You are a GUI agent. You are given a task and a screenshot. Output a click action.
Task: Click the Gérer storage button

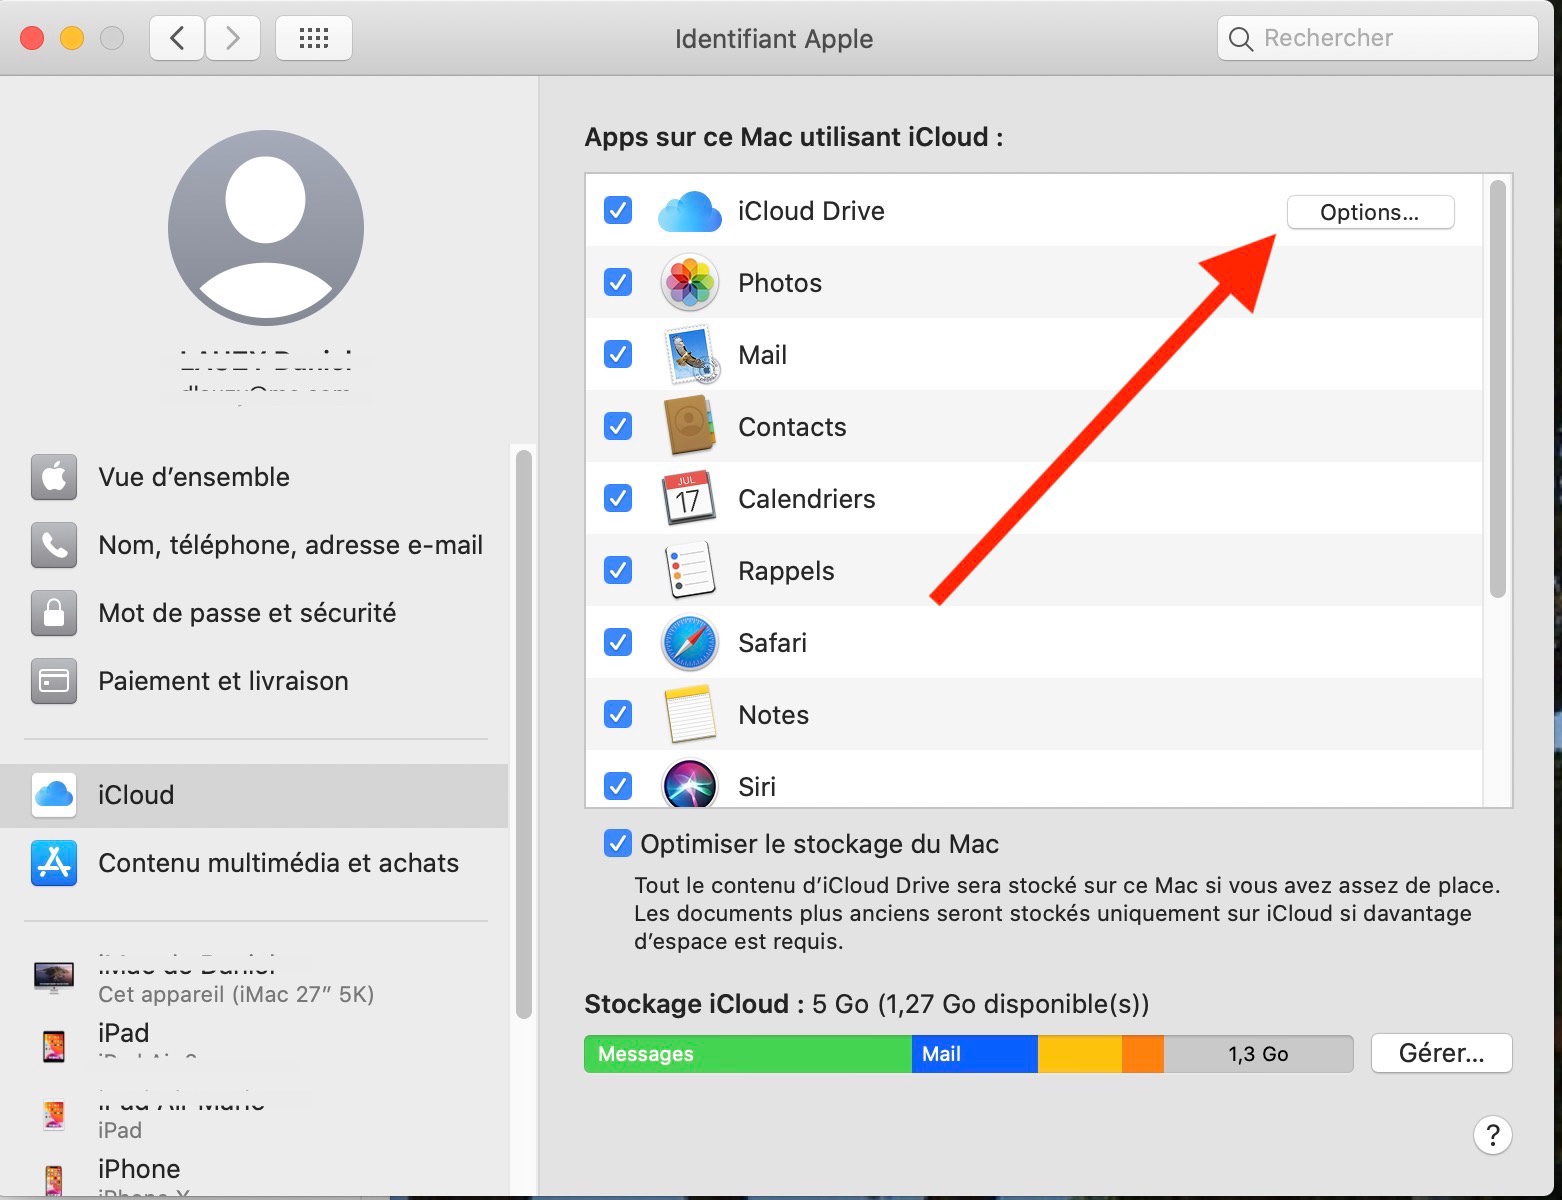1440,1053
